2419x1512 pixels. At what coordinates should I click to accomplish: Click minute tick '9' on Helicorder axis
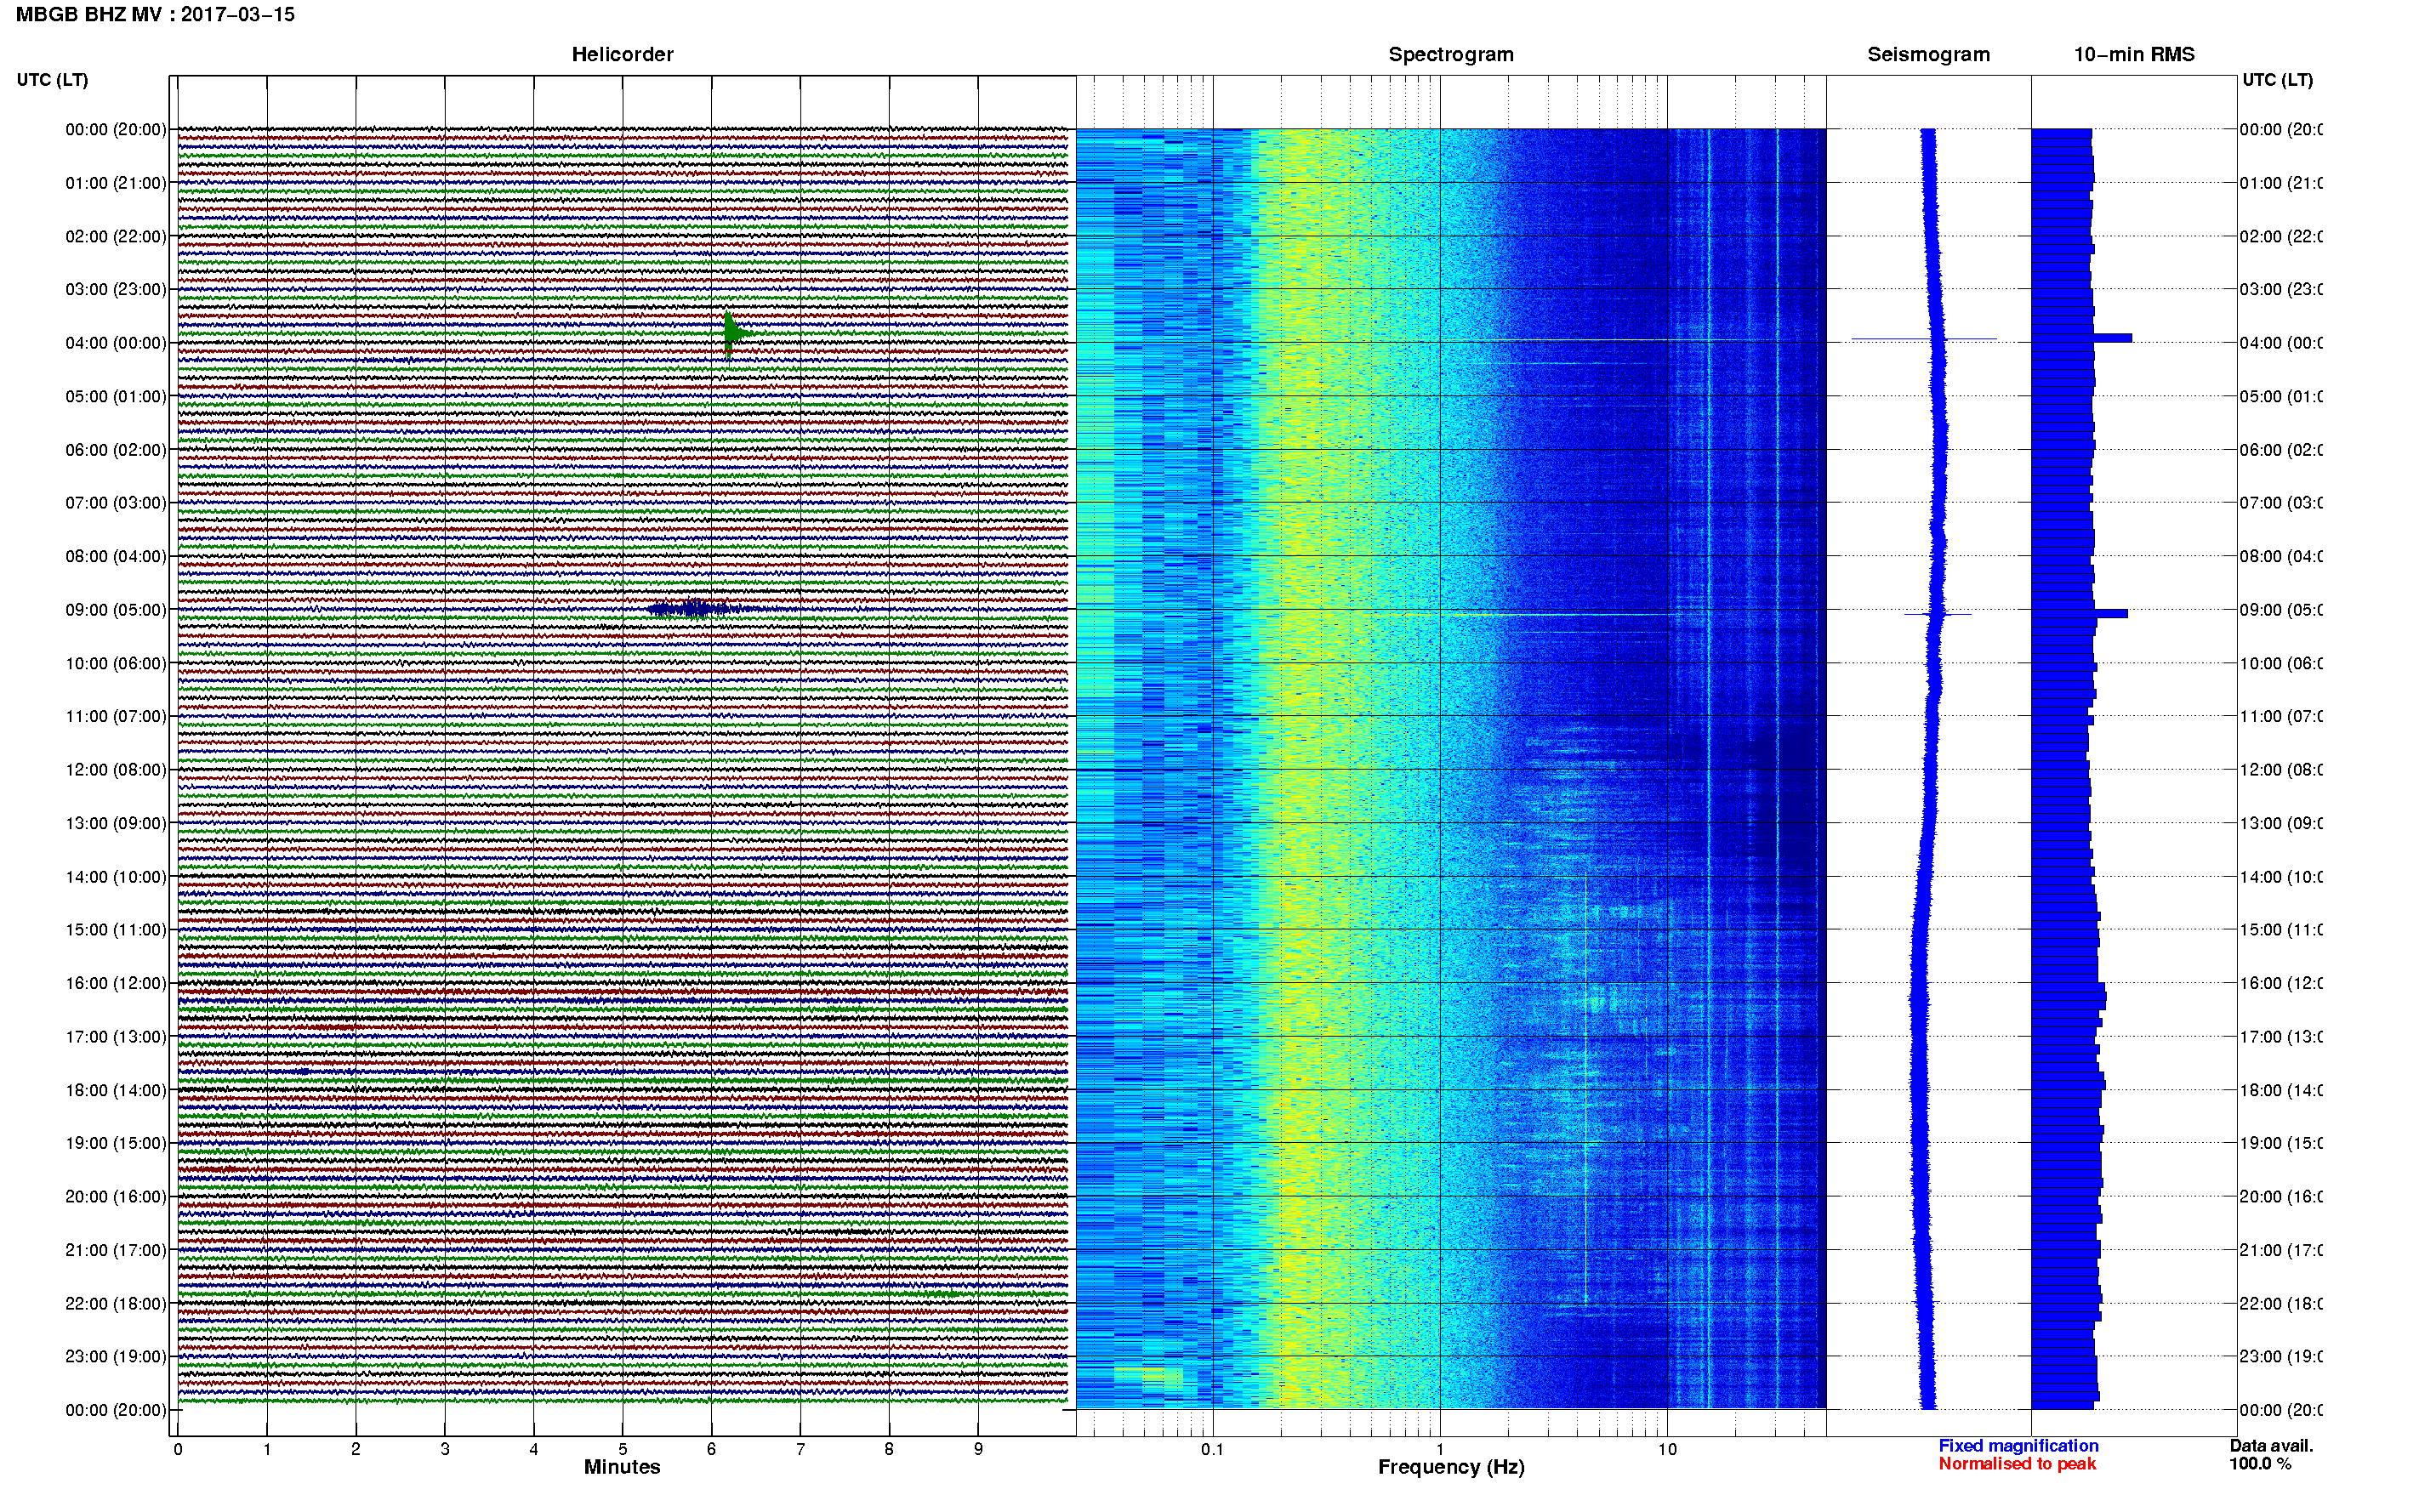978,1449
